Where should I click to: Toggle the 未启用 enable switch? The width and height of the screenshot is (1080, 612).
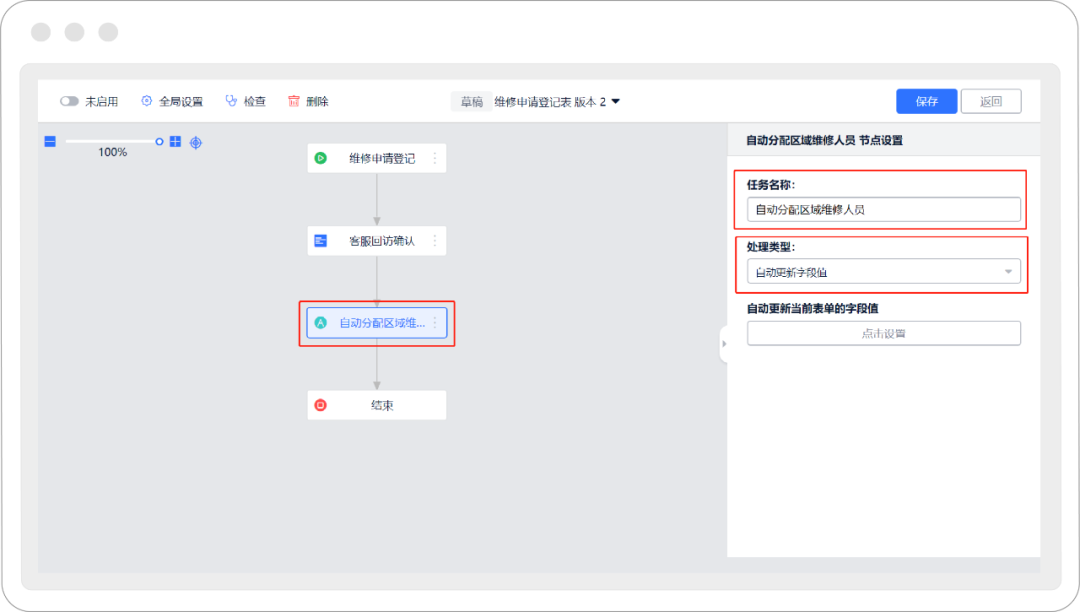point(69,101)
